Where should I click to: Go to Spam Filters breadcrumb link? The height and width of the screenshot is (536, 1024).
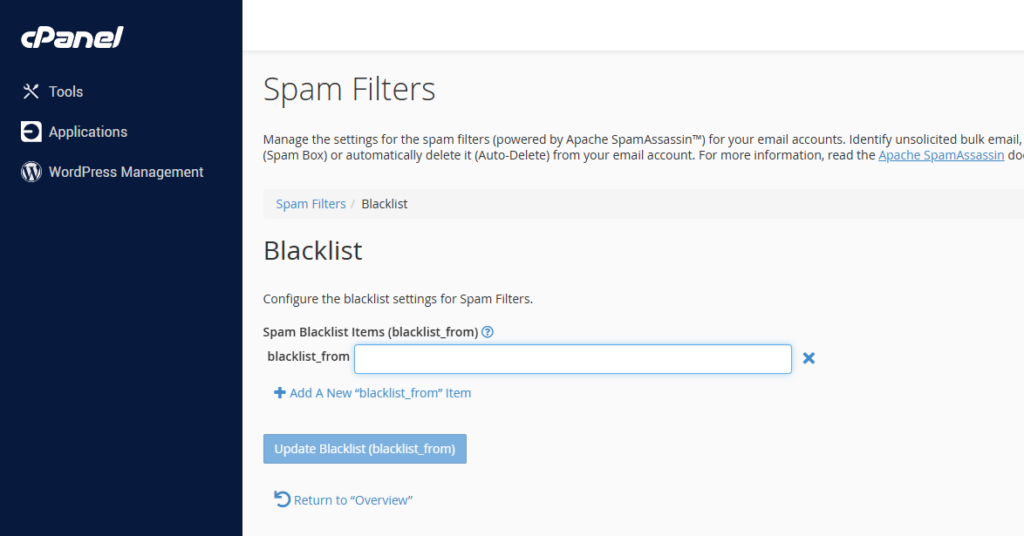tap(311, 204)
